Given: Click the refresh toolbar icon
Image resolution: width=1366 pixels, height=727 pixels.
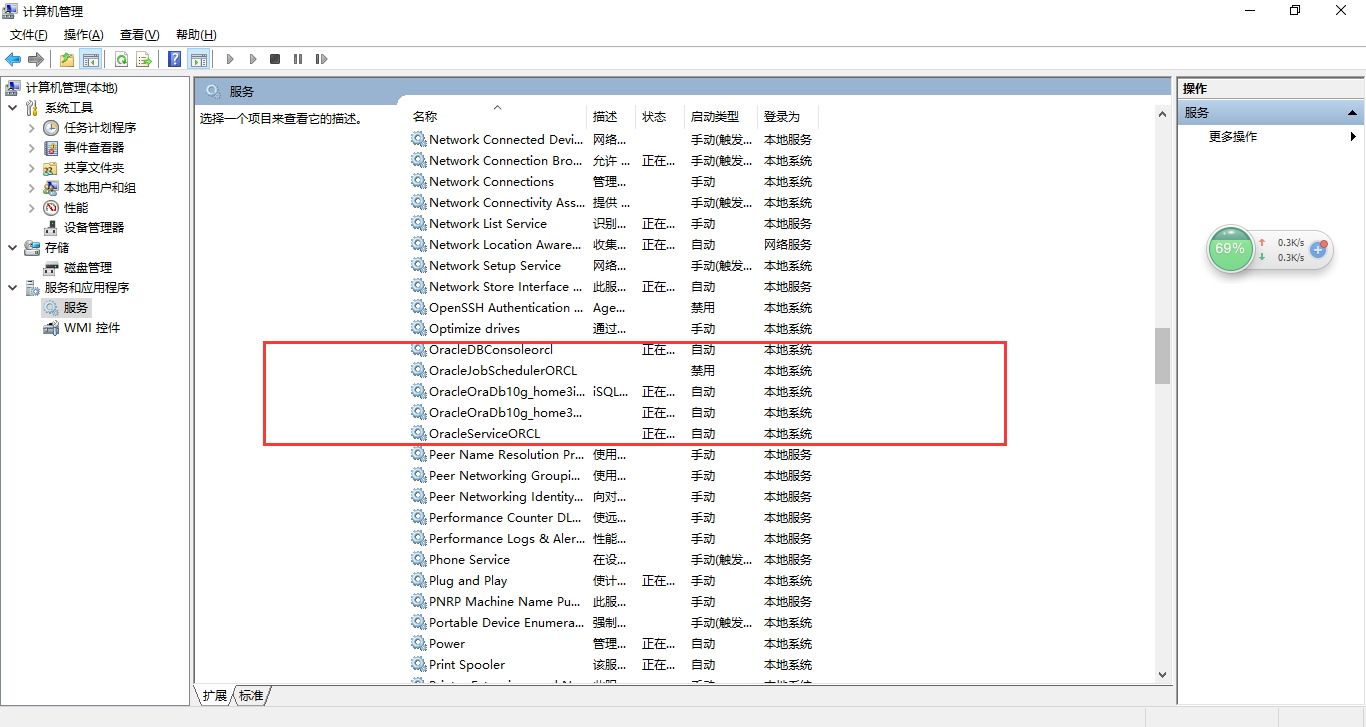Looking at the screenshot, I should point(121,59).
